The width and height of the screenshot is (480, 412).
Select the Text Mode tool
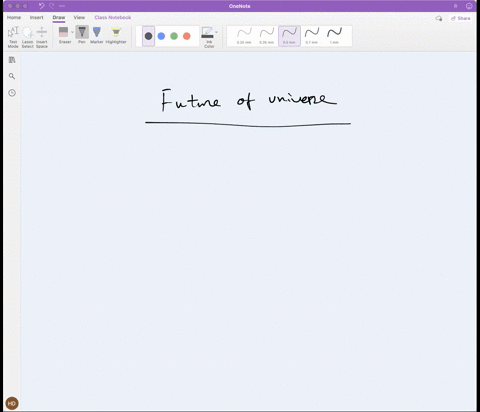[13, 37]
